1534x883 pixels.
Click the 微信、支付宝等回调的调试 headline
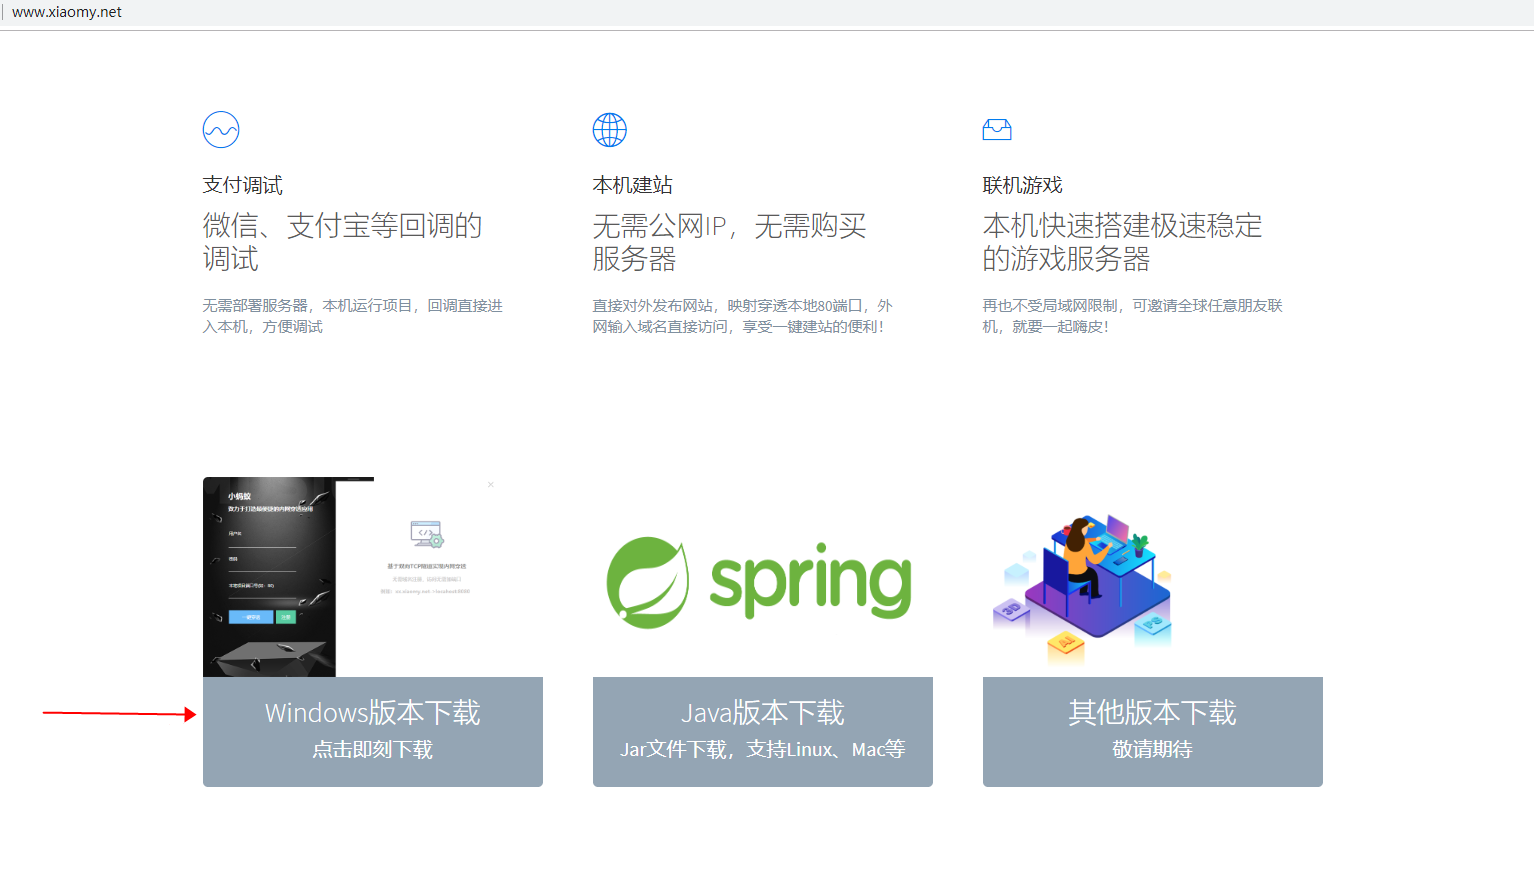[343, 242]
